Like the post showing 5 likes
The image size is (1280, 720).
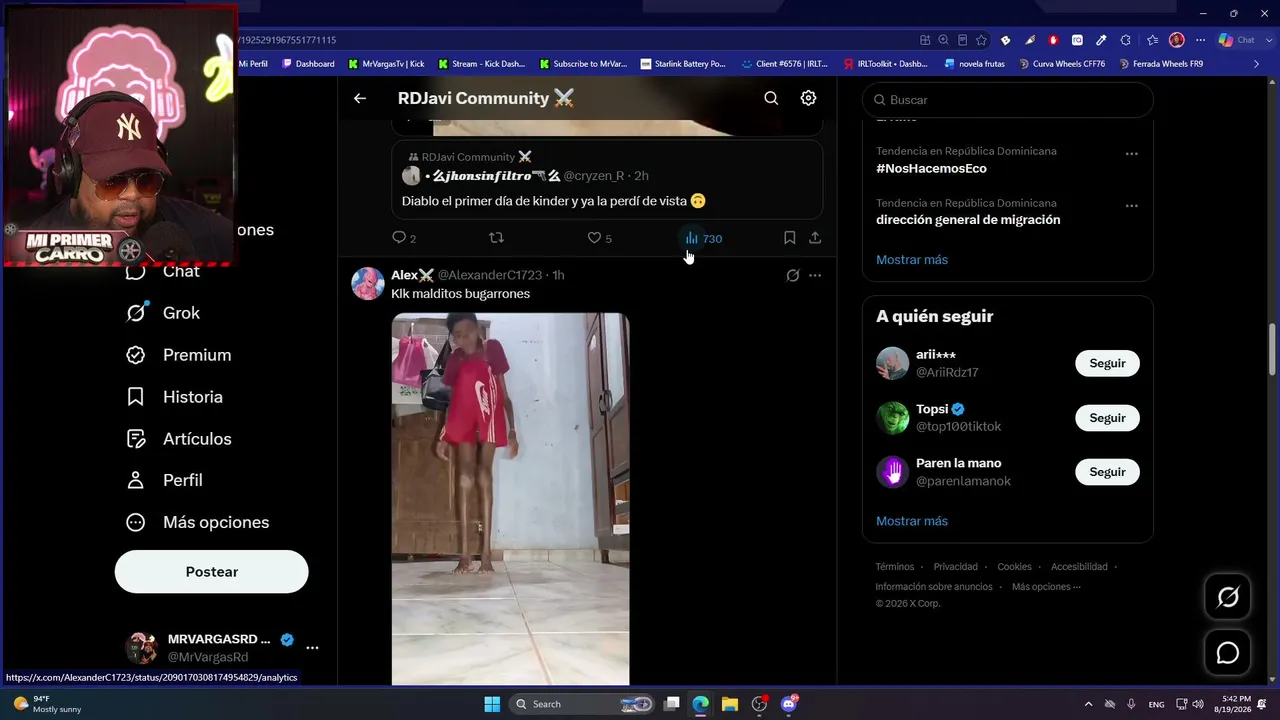(x=599, y=238)
